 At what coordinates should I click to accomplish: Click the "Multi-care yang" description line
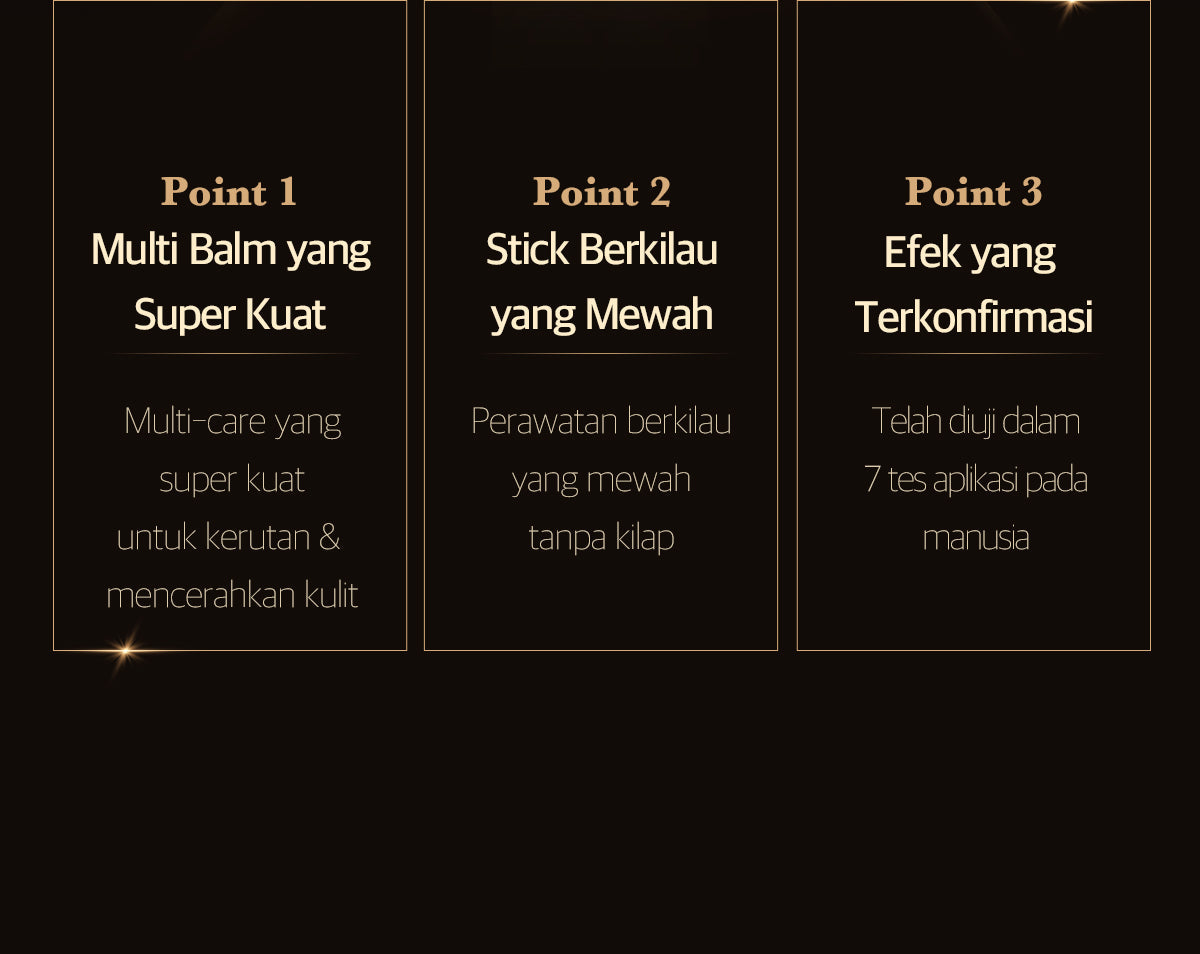click(x=232, y=421)
